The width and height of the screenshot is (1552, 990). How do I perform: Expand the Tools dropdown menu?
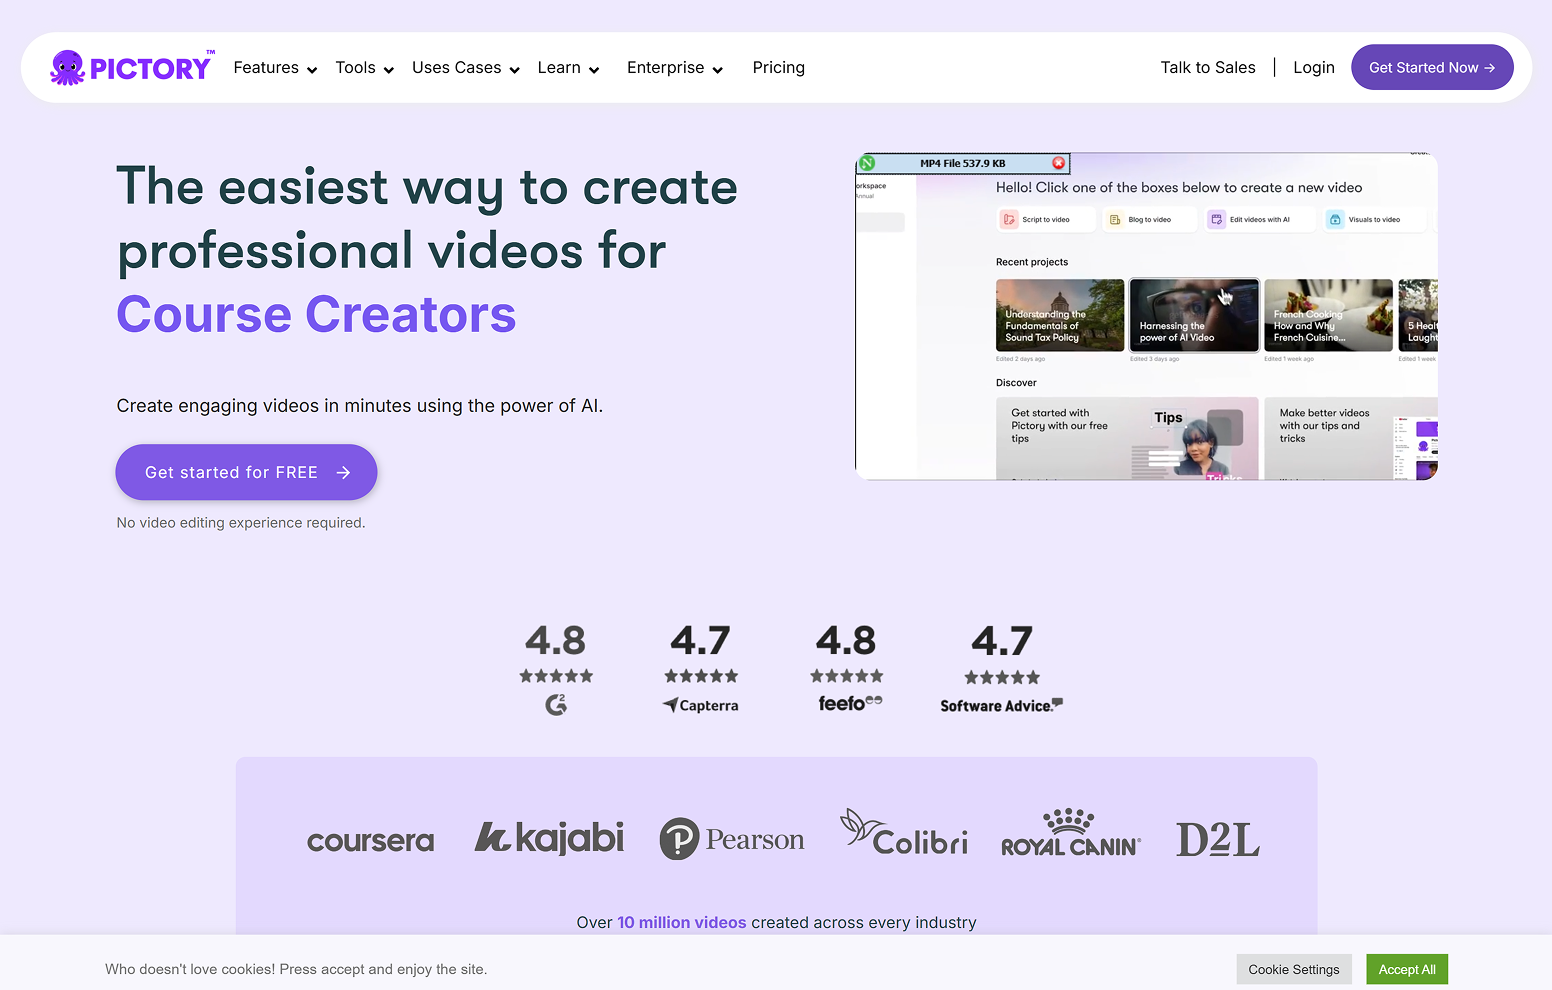(365, 68)
